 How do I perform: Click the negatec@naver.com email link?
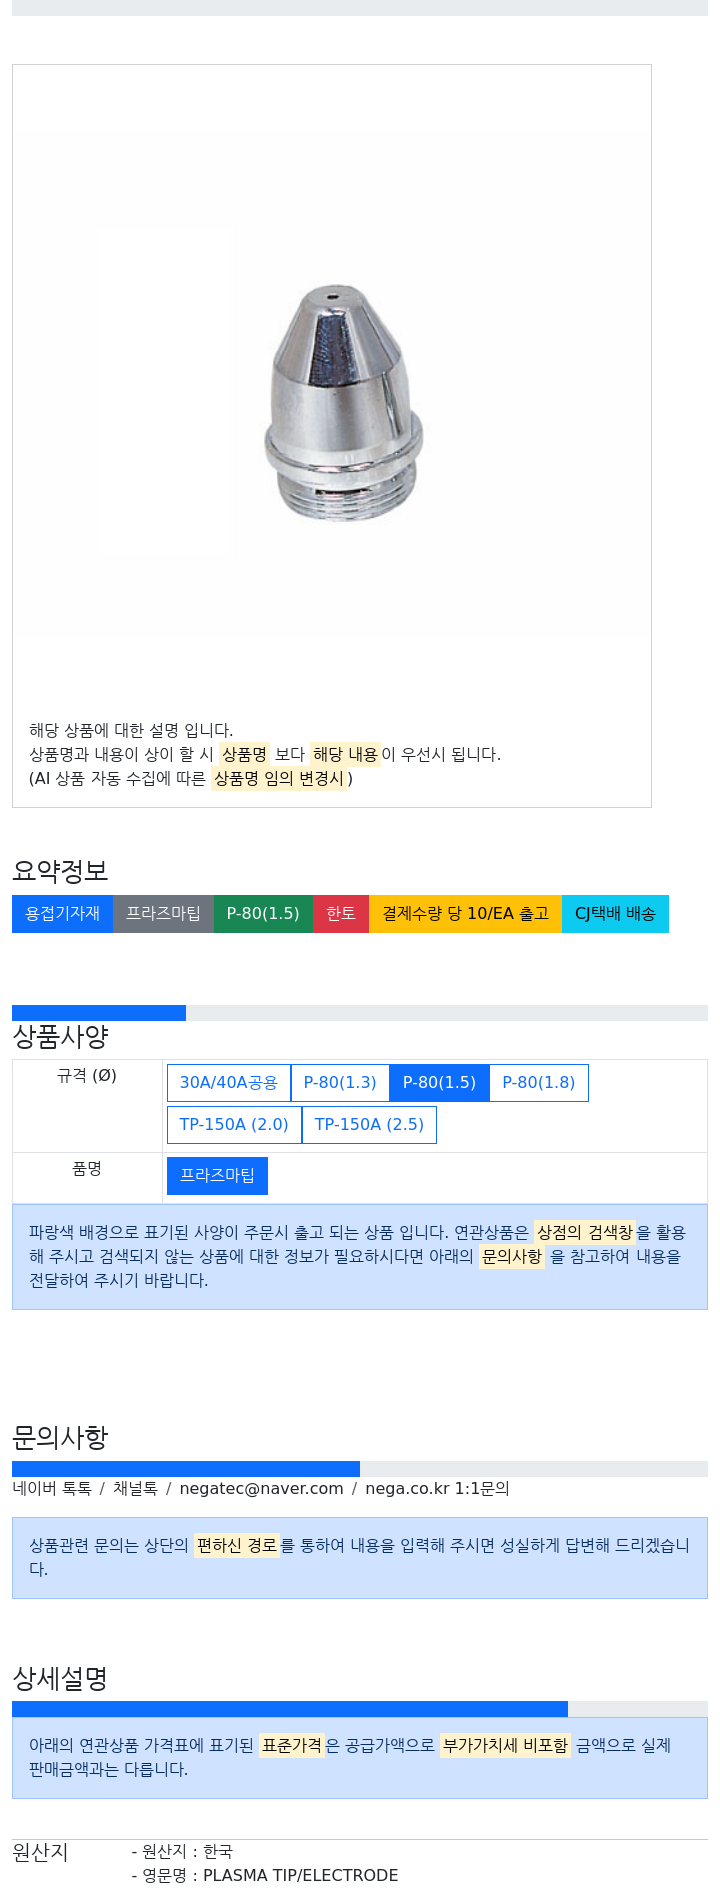click(261, 1489)
